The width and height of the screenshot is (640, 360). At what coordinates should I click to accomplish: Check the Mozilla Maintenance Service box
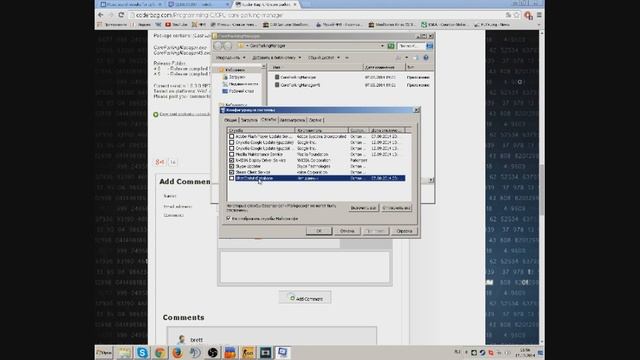tap(231, 154)
